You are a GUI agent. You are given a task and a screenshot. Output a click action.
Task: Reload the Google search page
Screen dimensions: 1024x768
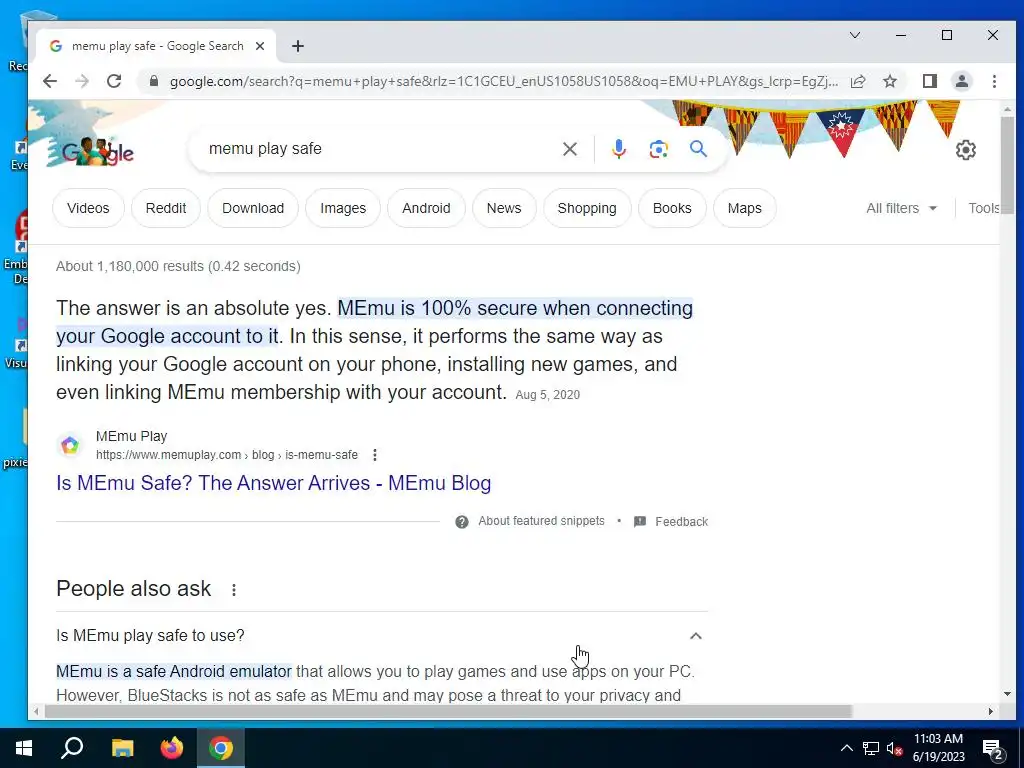pyautogui.click(x=114, y=81)
